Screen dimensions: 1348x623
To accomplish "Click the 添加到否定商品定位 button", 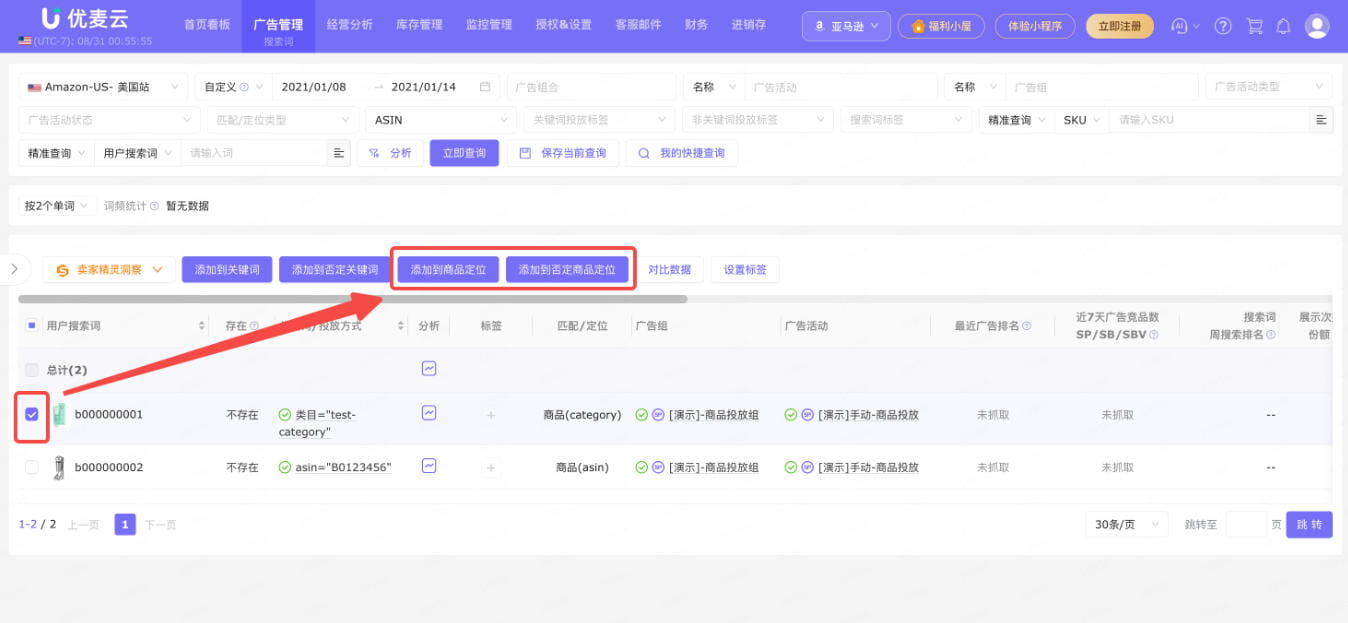I will coord(567,270).
